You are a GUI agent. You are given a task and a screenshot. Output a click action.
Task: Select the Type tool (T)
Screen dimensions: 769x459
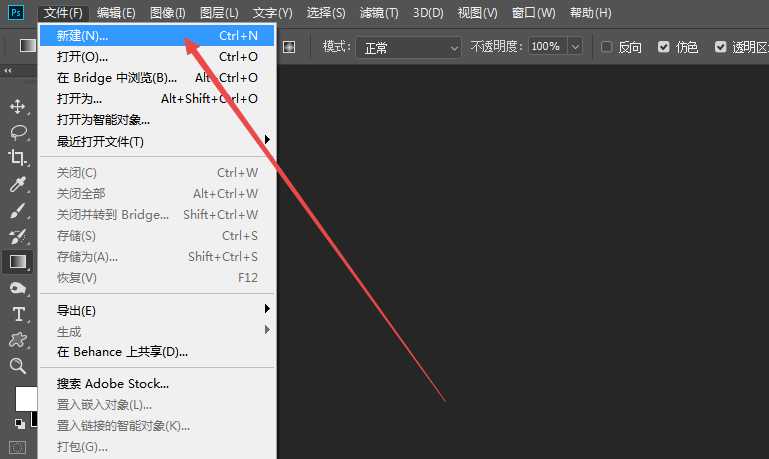coord(18,314)
